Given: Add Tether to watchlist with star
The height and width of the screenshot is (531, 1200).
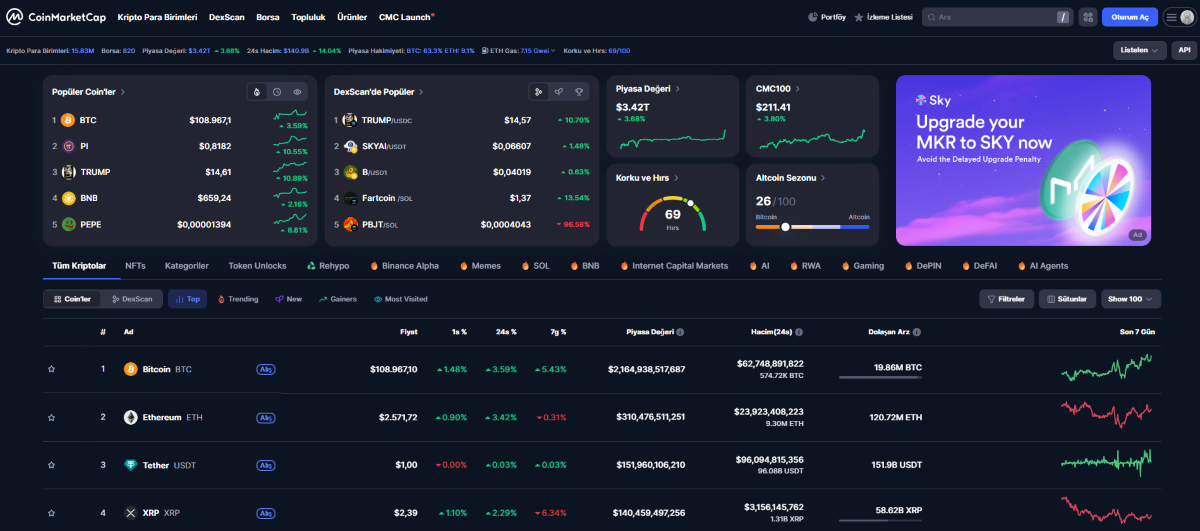Looking at the screenshot, I should [x=51, y=465].
